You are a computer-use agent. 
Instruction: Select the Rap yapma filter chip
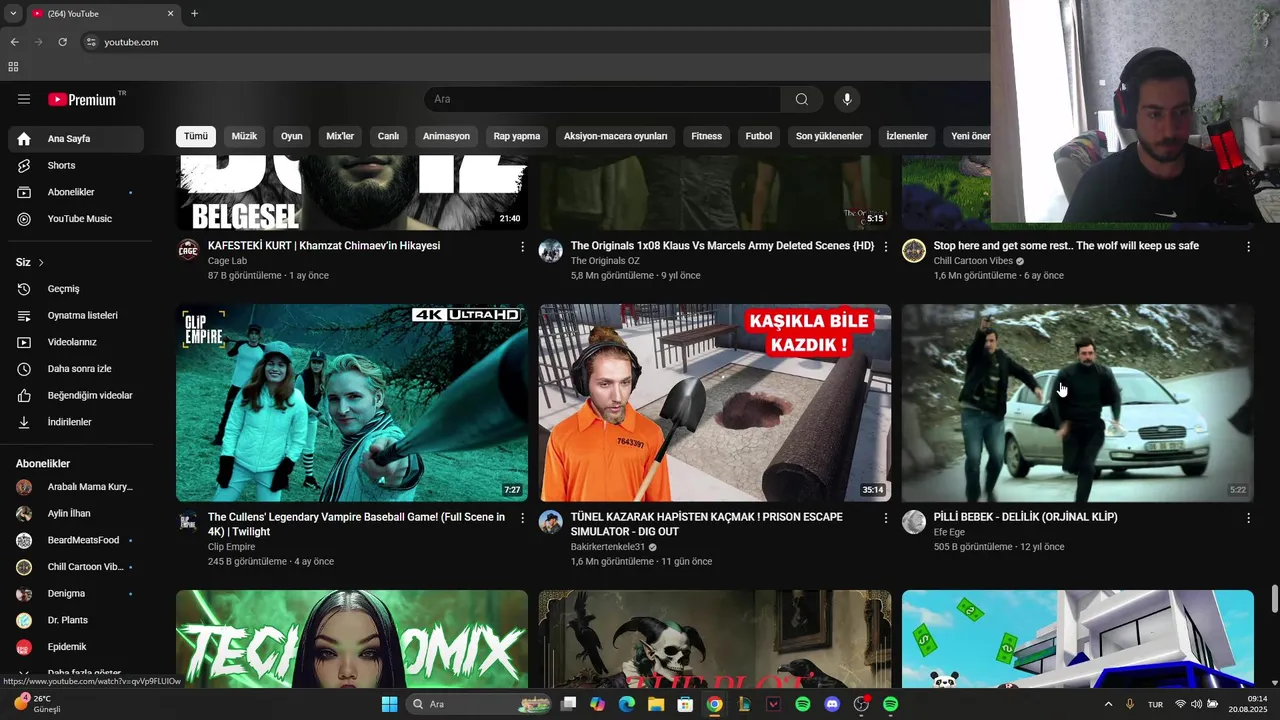tap(517, 136)
